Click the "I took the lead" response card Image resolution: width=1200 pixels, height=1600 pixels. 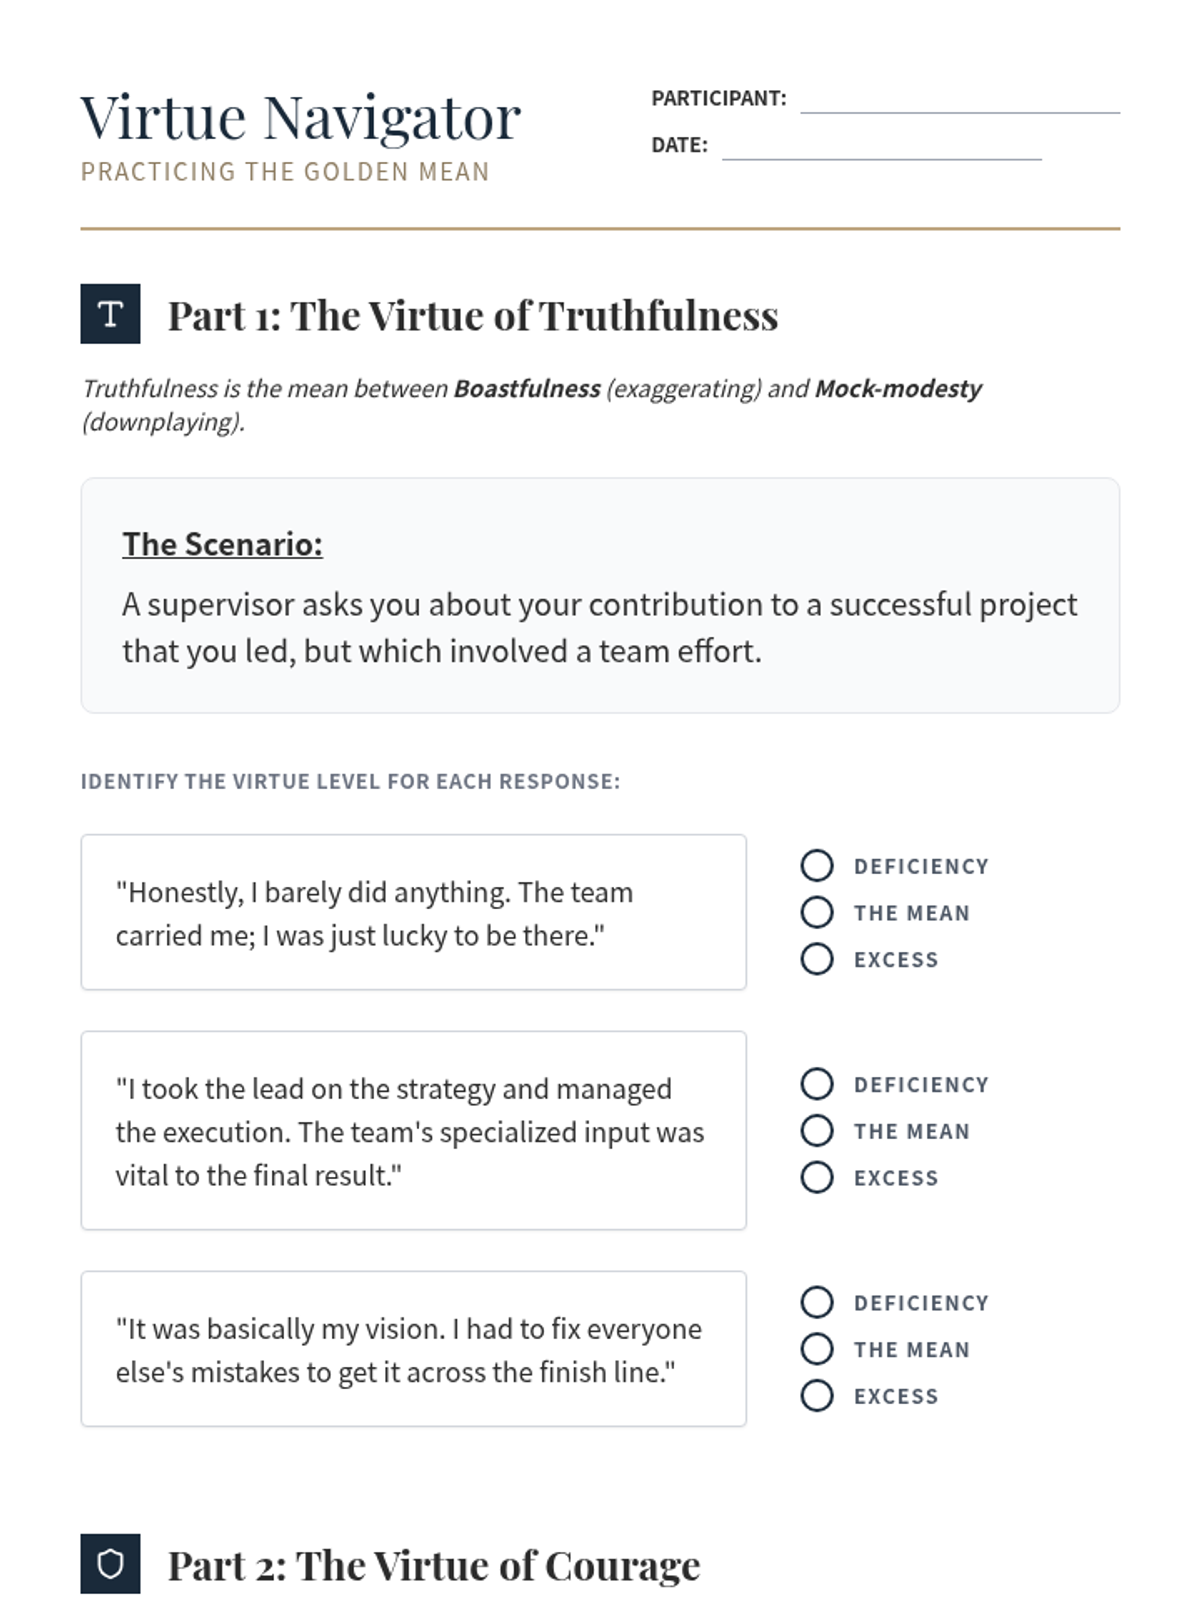(x=413, y=1130)
